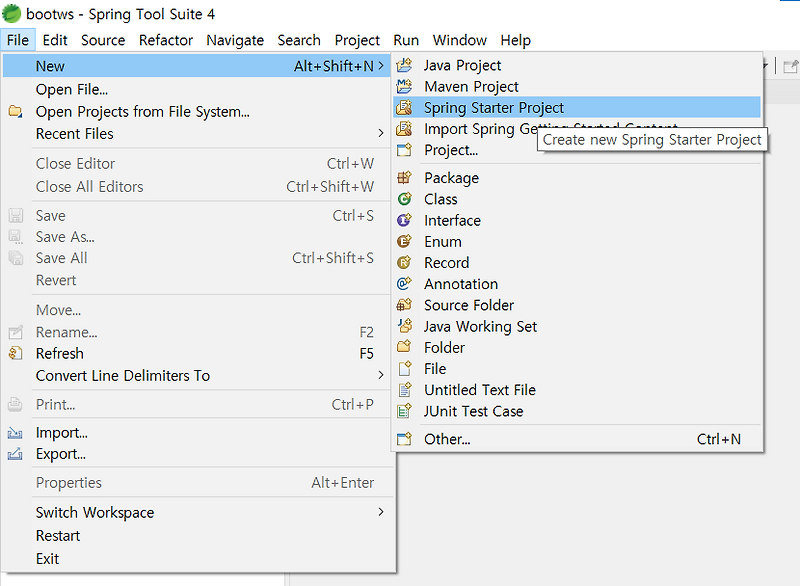Click the JUnit Test Case icon
Image resolution: width=800 pixels, height=586 pixels.
click(x=404, y=411)
